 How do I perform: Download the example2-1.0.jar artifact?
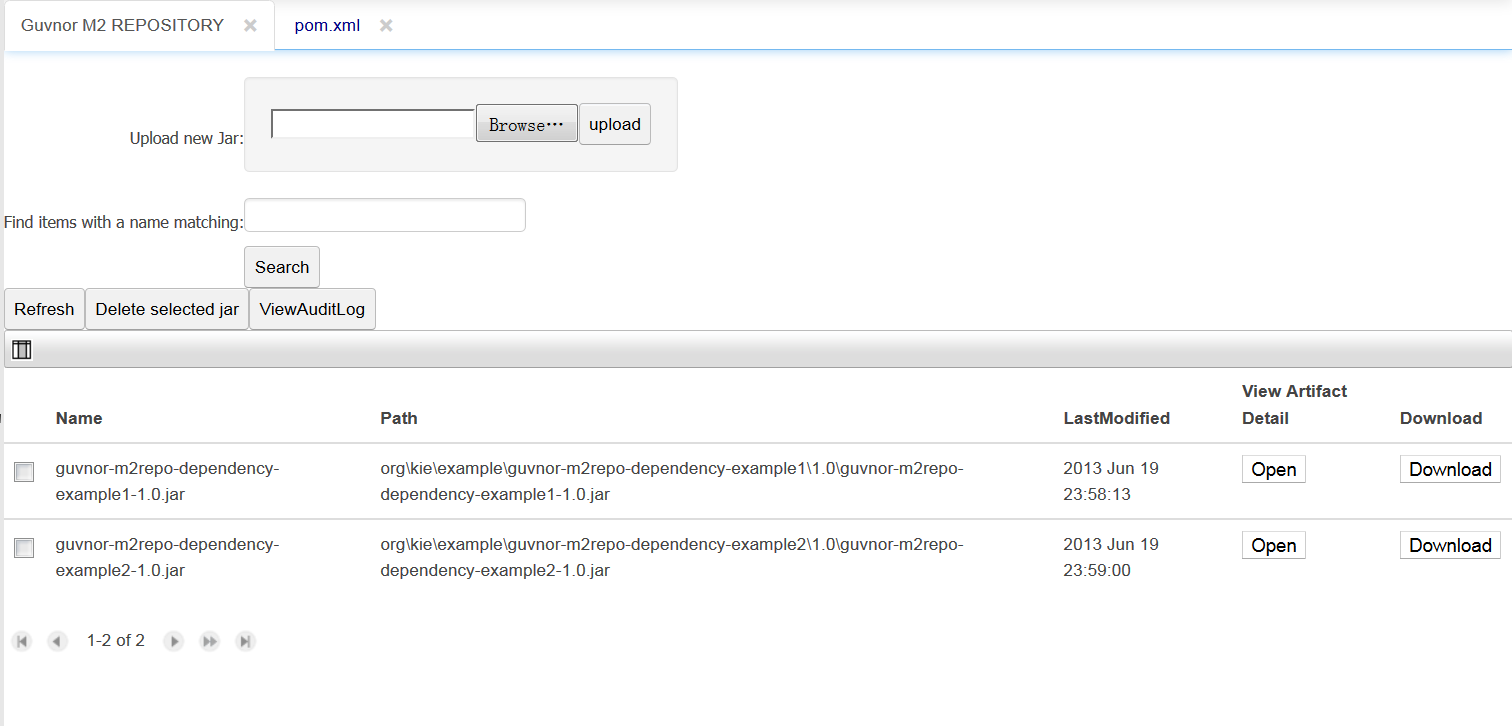point(1450,545)
